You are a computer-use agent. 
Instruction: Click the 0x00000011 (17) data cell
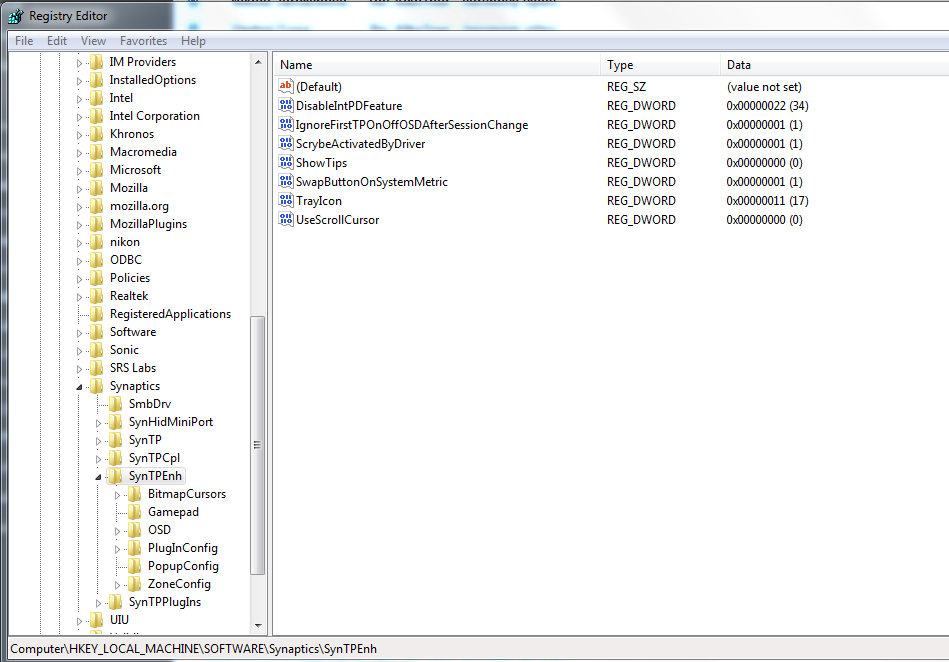[767, 201]
